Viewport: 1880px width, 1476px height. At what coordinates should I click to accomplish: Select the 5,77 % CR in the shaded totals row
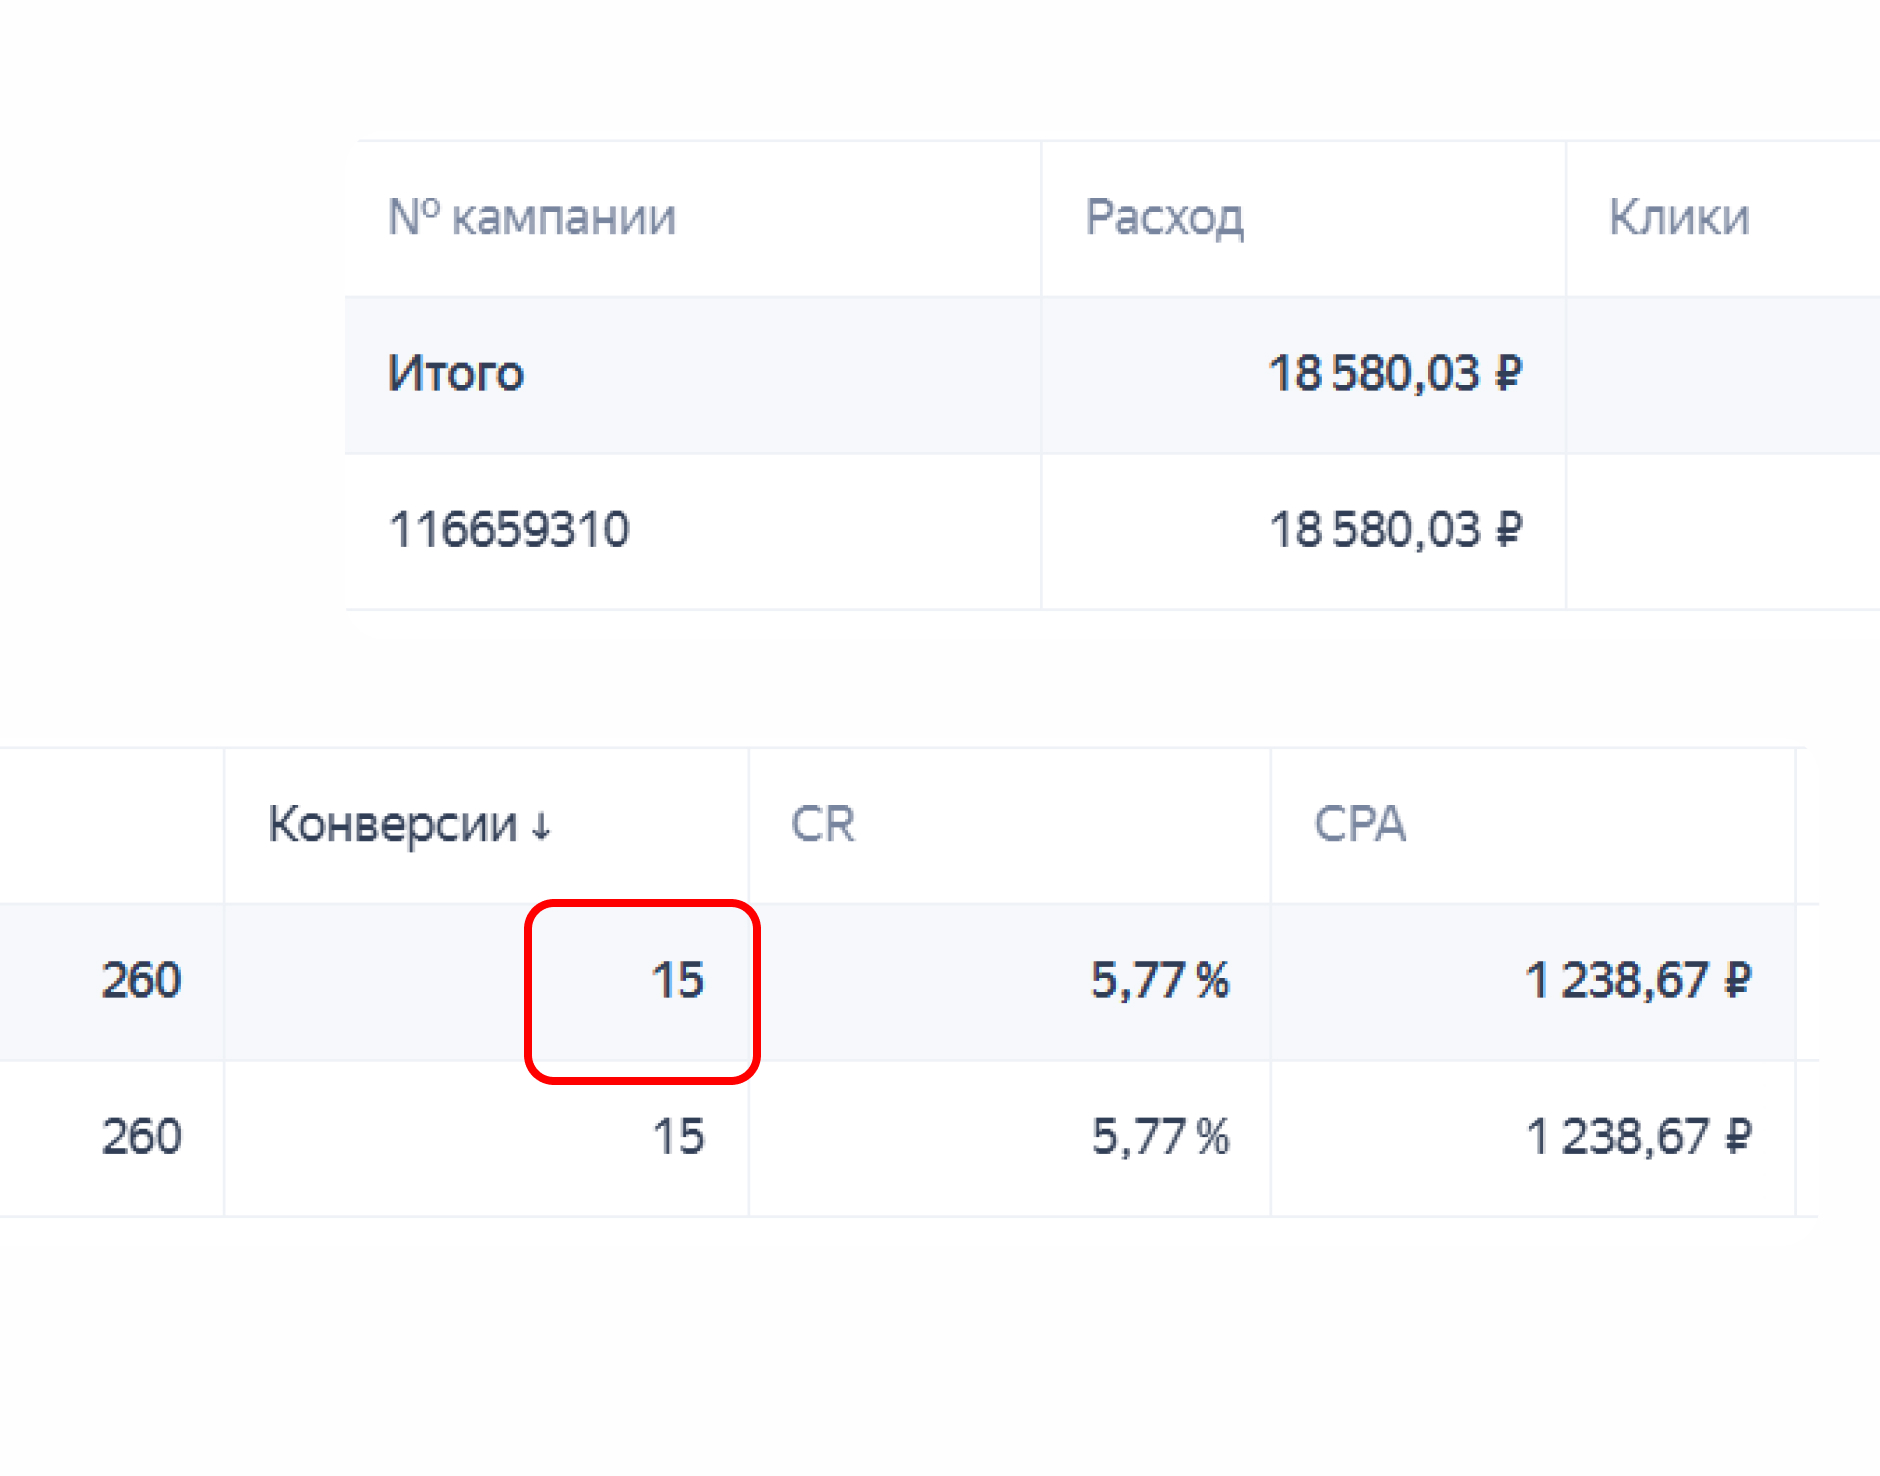point(1159,981)
